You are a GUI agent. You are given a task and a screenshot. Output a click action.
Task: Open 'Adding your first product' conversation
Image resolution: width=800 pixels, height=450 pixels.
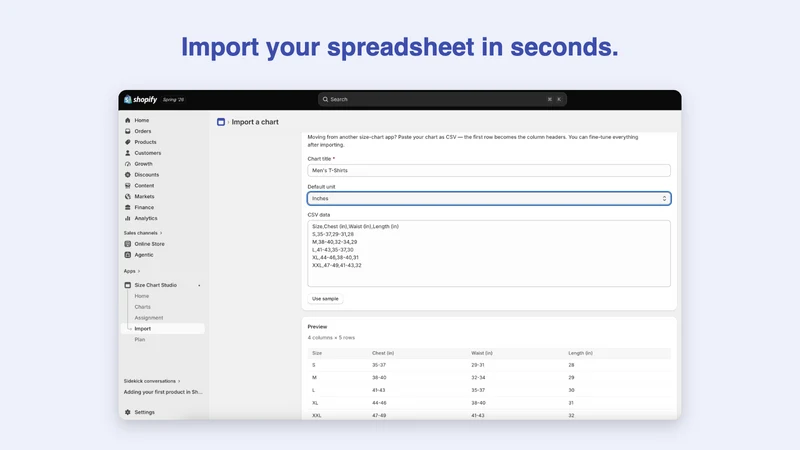[163, 392]
